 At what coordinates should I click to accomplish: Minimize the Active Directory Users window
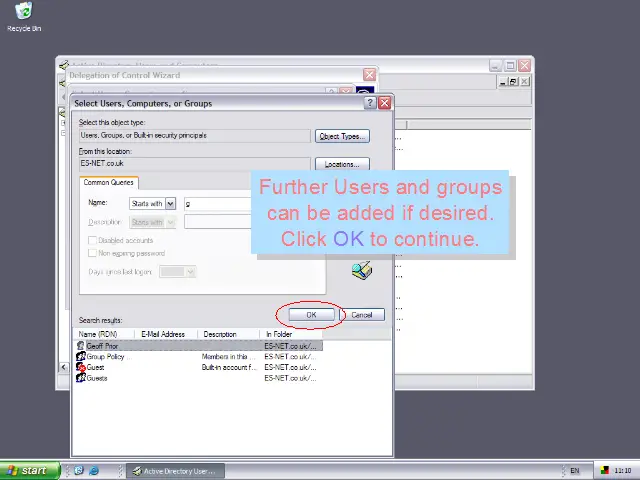[x=496, y=66]
